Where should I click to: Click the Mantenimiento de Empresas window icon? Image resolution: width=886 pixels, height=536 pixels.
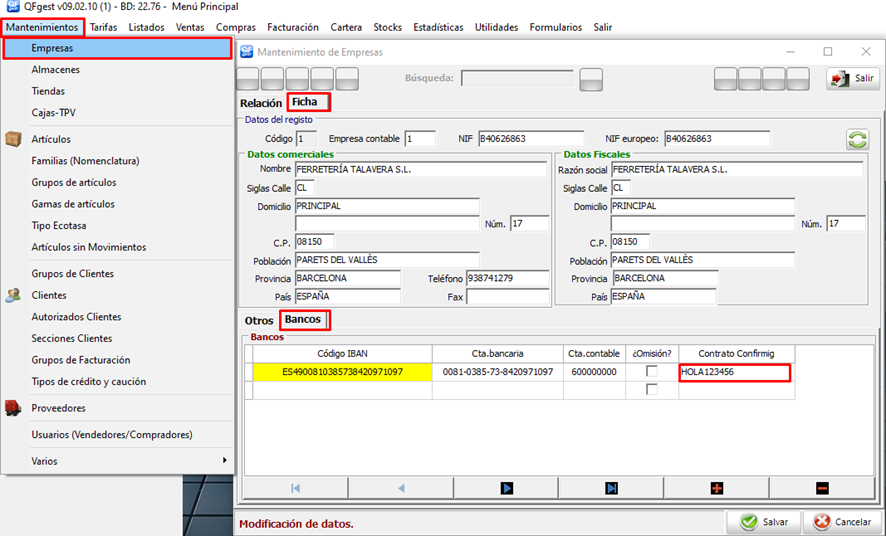tap(247, 52)
